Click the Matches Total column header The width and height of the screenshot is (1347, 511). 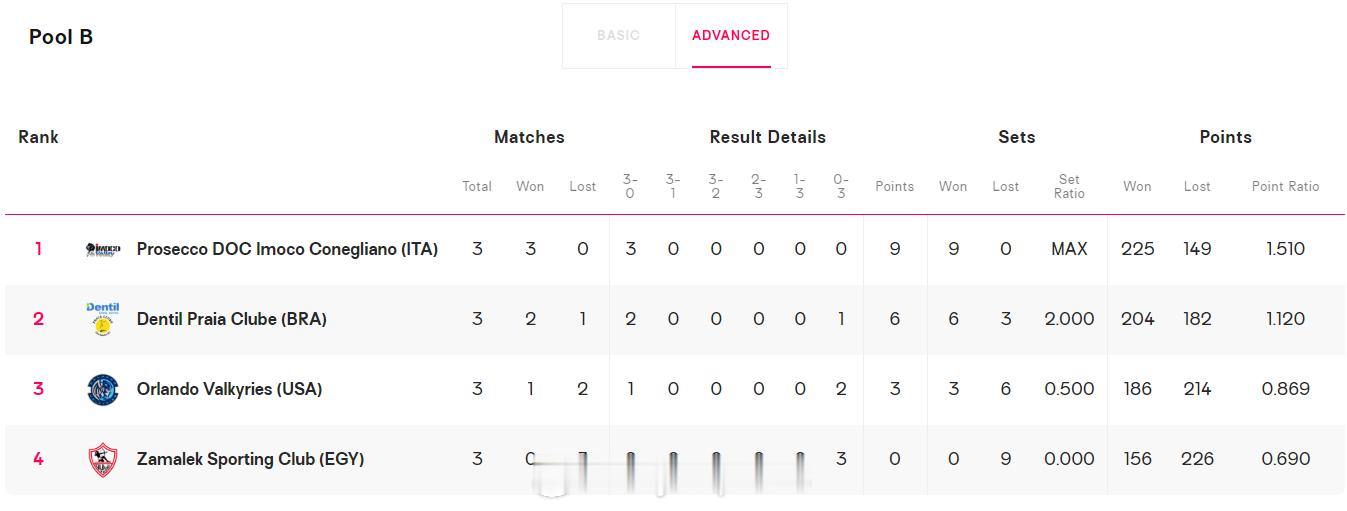pos(477,186)
